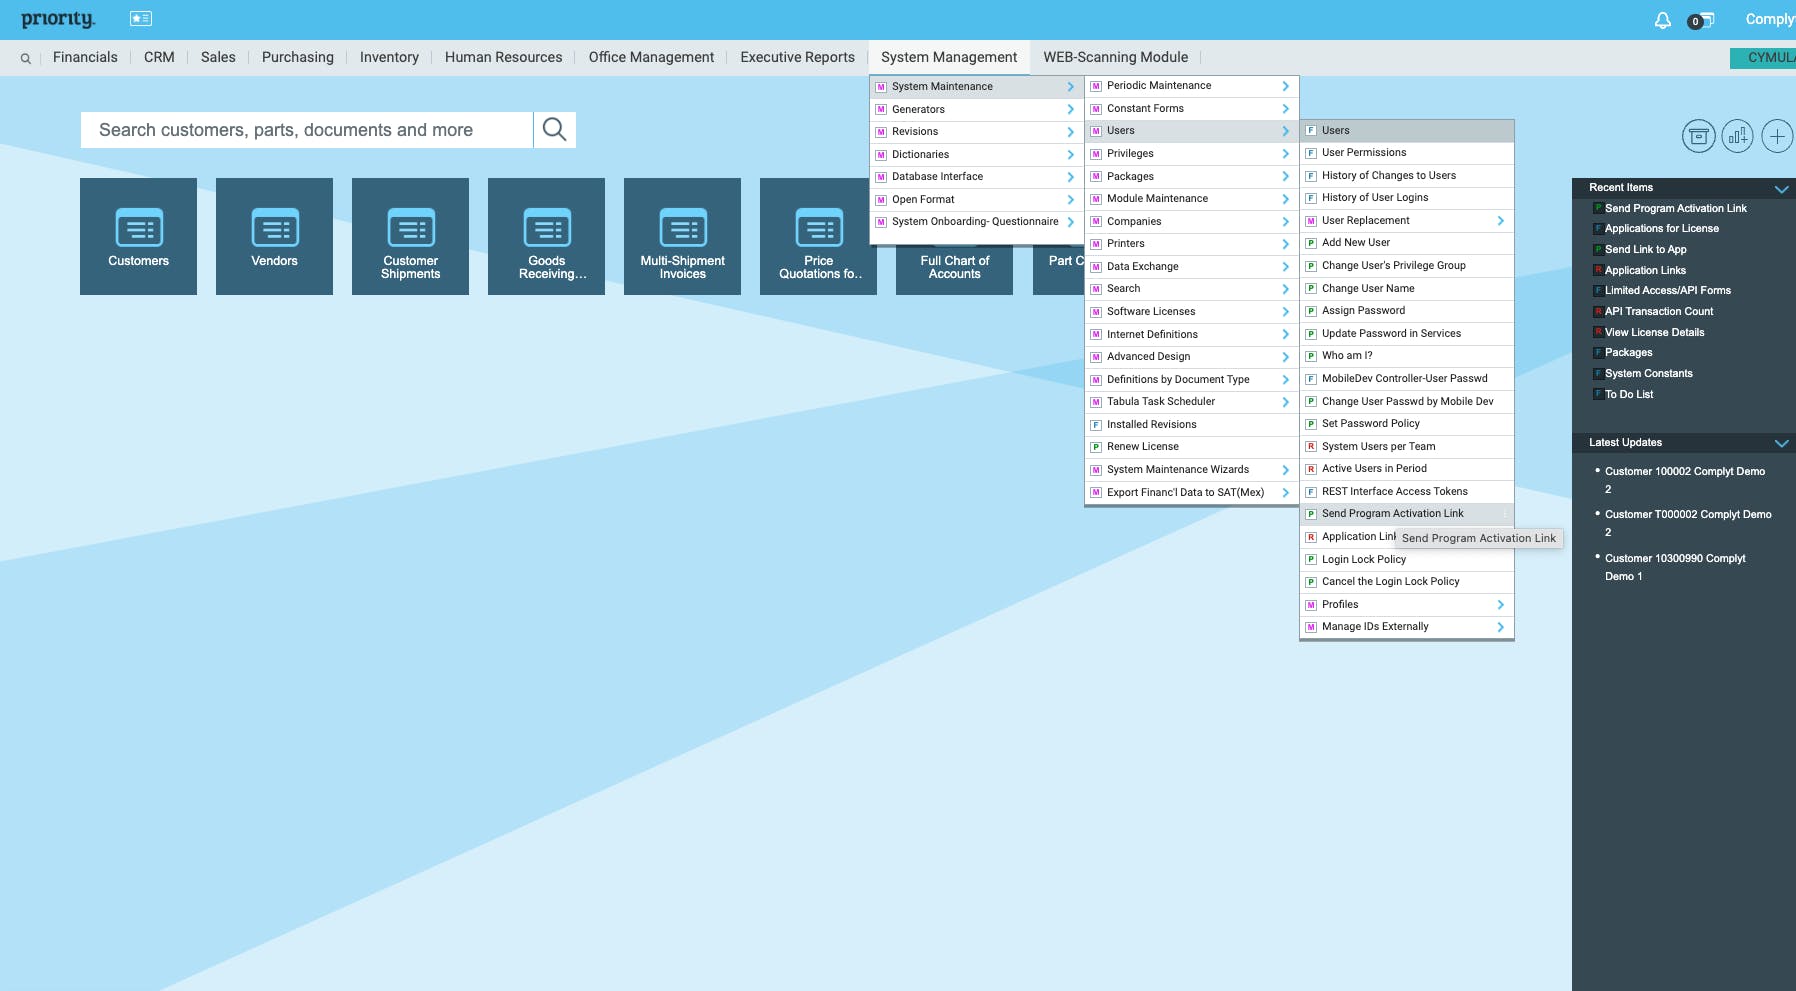Click the search magnifier button next to search box
This screenshot has width=1796, height=991.
tap(554, 130)
